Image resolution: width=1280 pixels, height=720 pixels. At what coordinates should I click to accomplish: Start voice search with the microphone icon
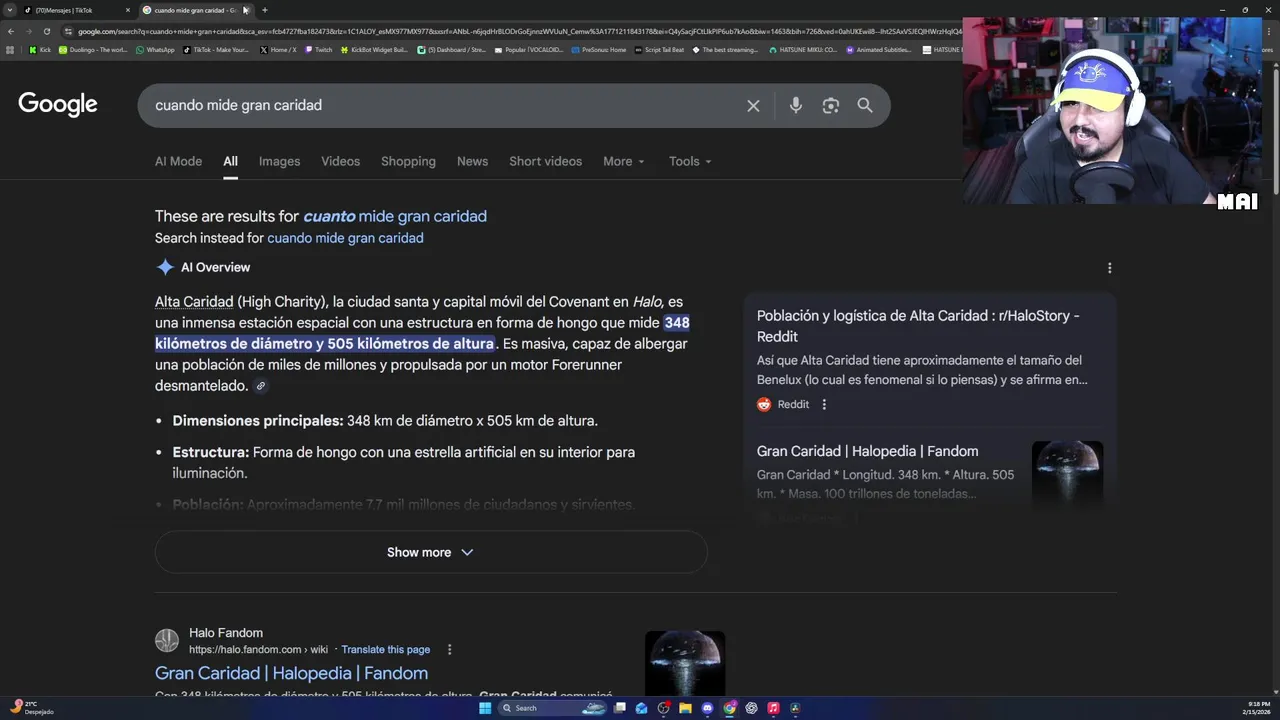(795, 106)
